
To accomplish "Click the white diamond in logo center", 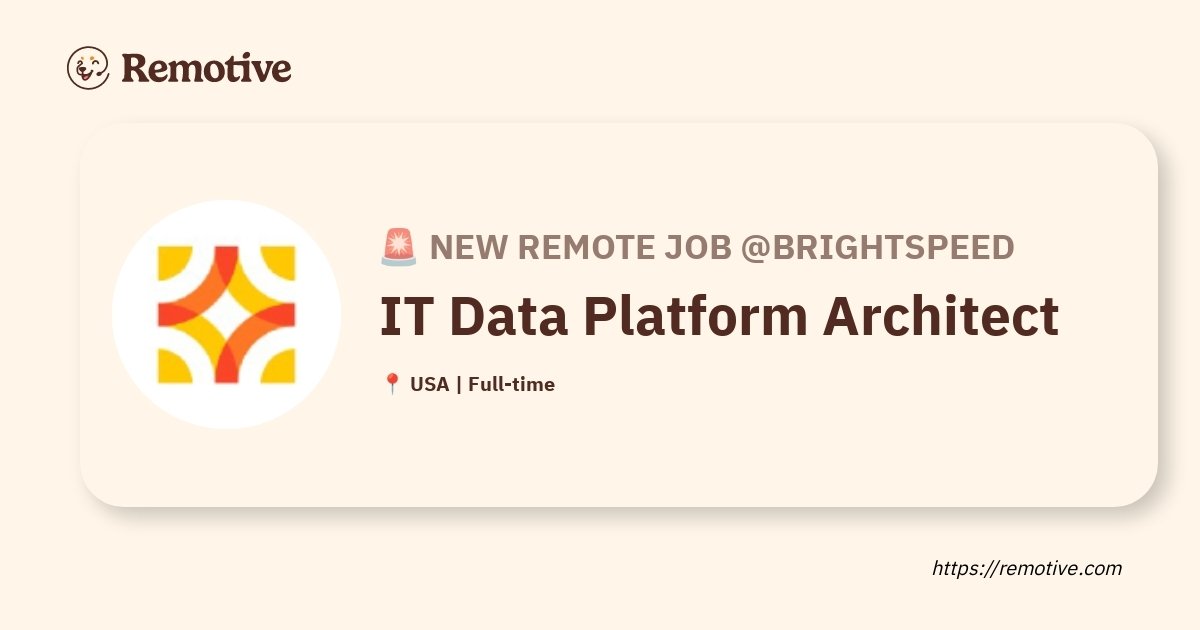I will pyautogui.click(x=227, y=314).
